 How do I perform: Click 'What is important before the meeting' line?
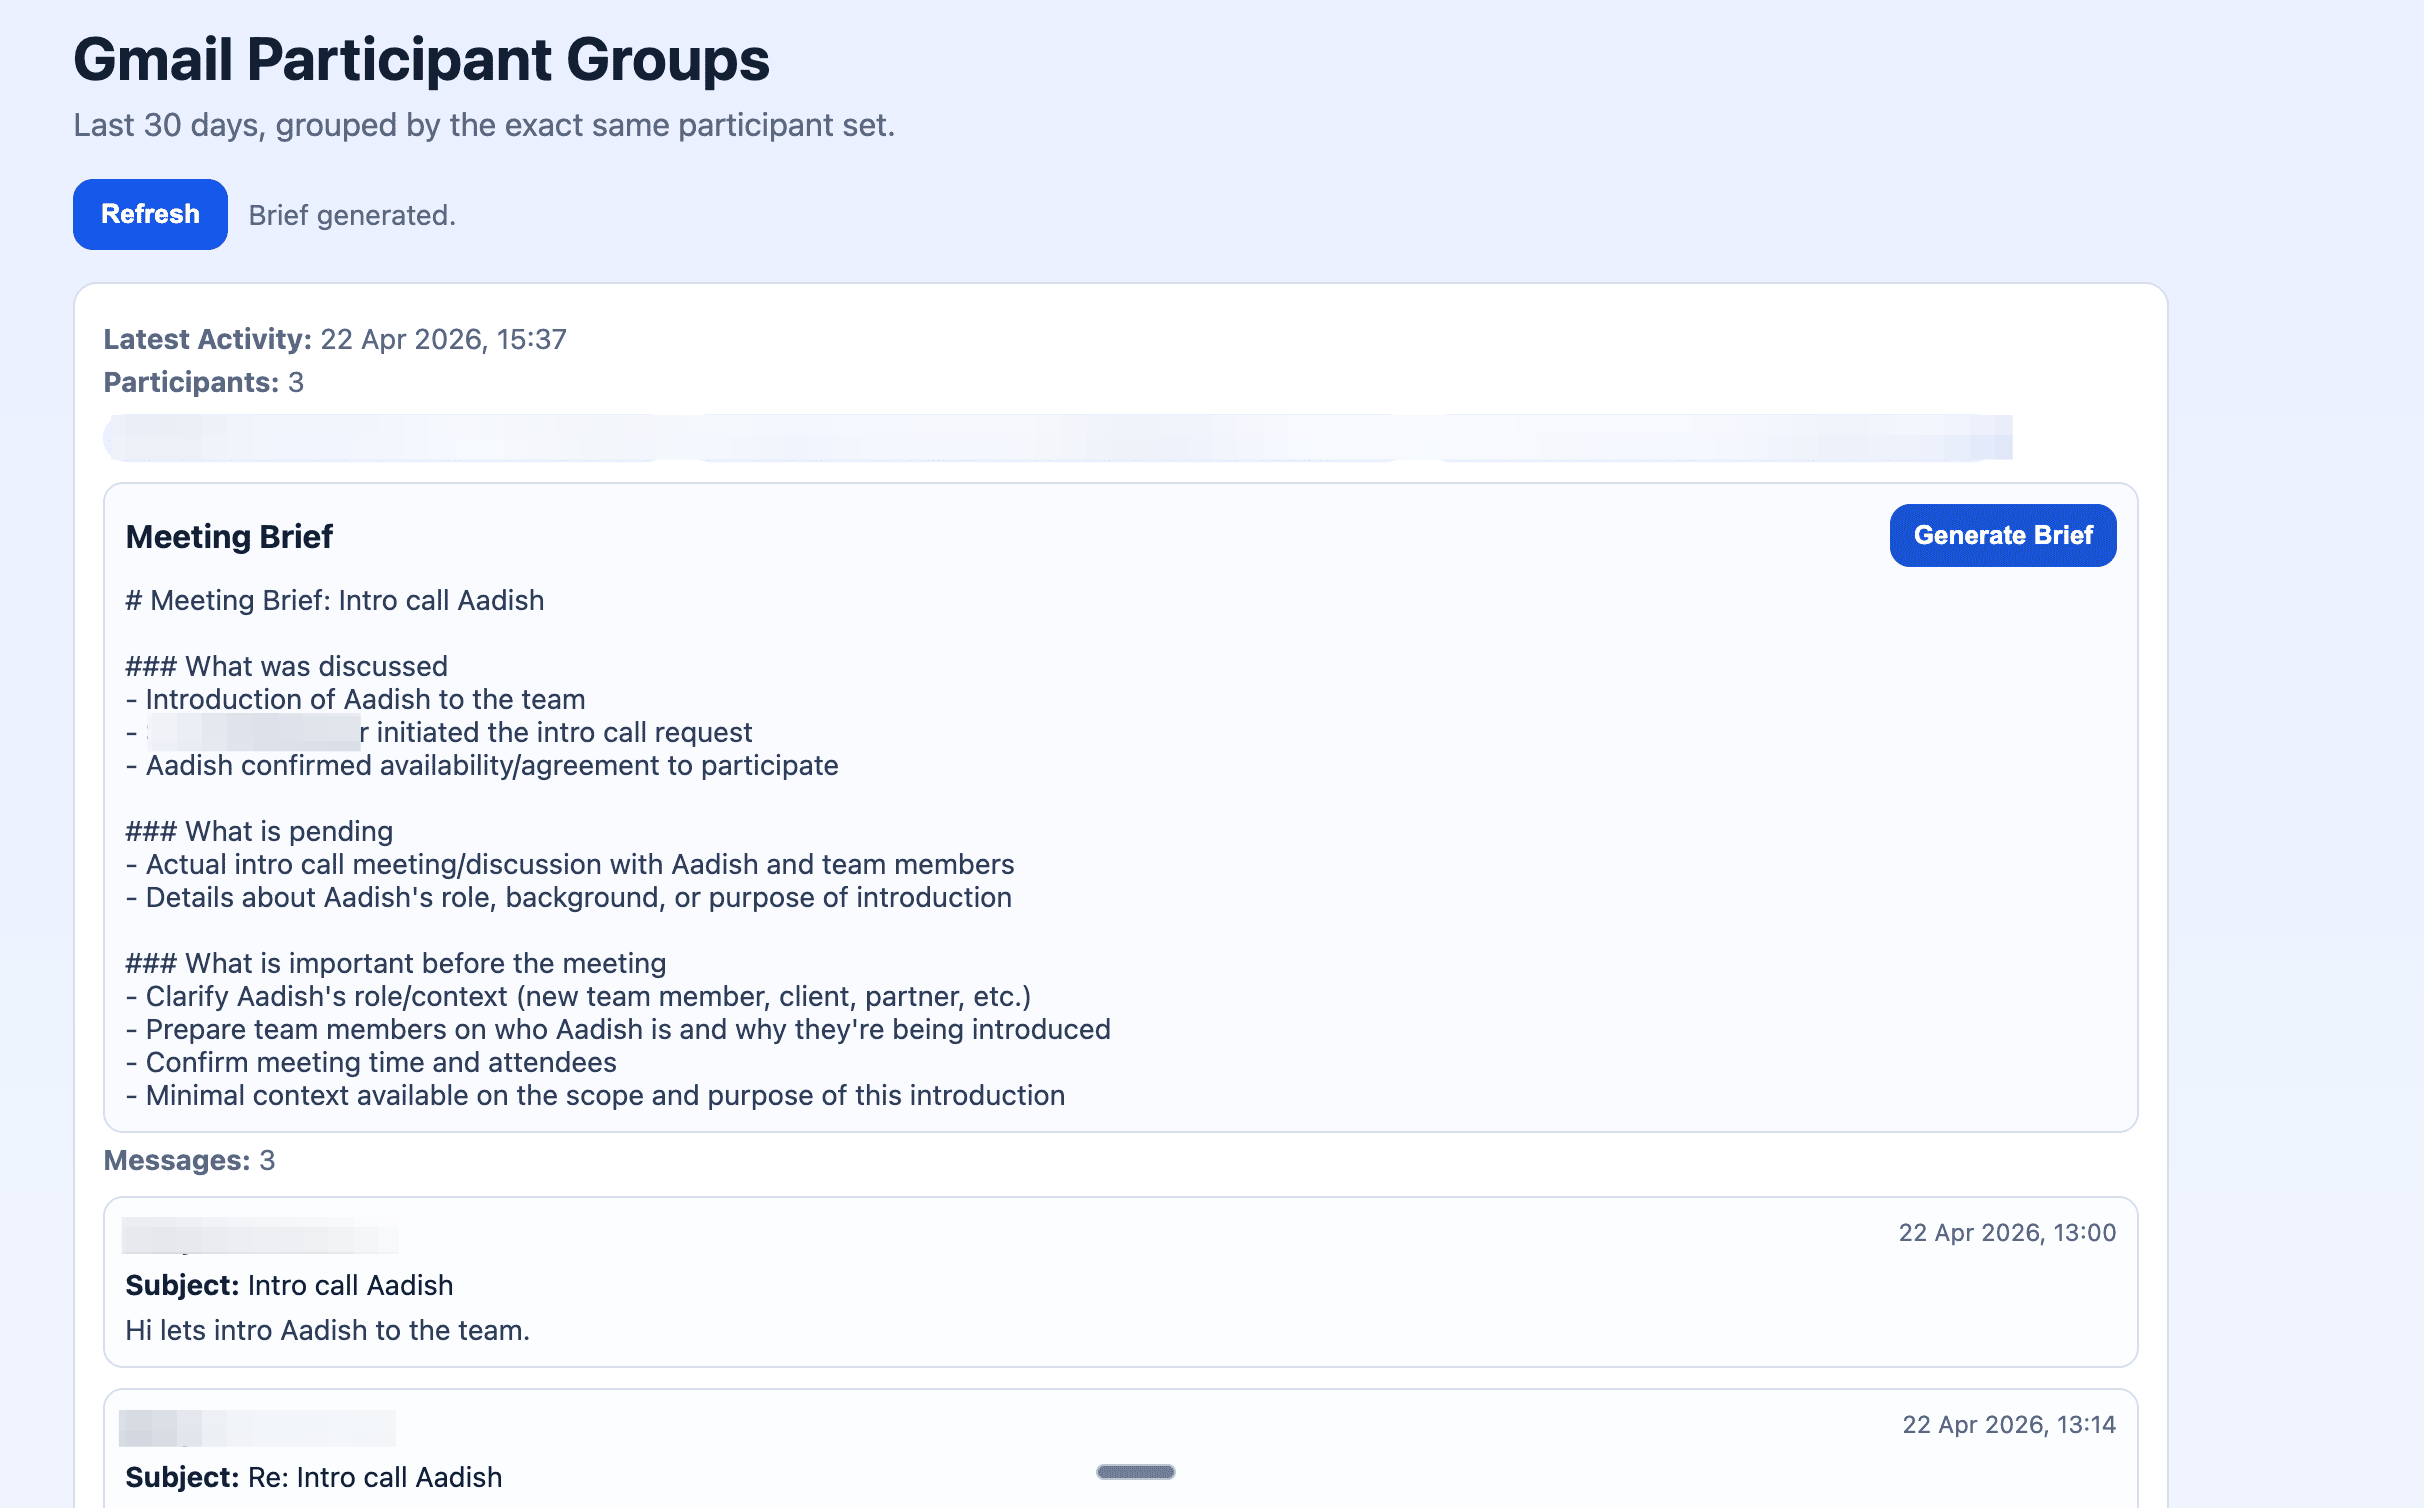[395, 963]
